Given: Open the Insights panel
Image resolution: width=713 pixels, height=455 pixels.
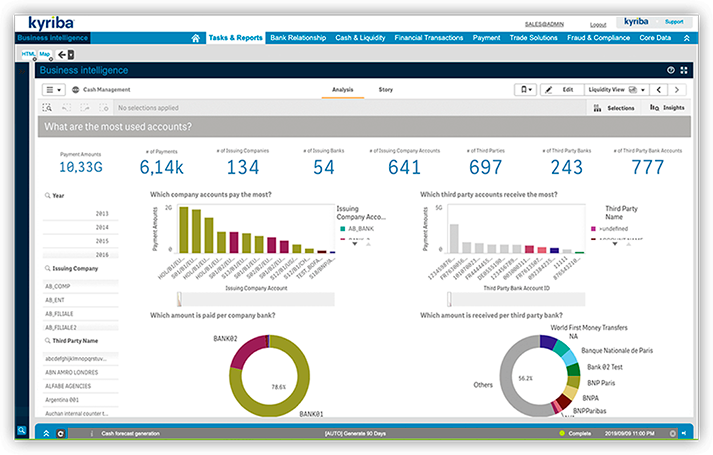Looking at the screenshot, I should (x=667, y=107).
